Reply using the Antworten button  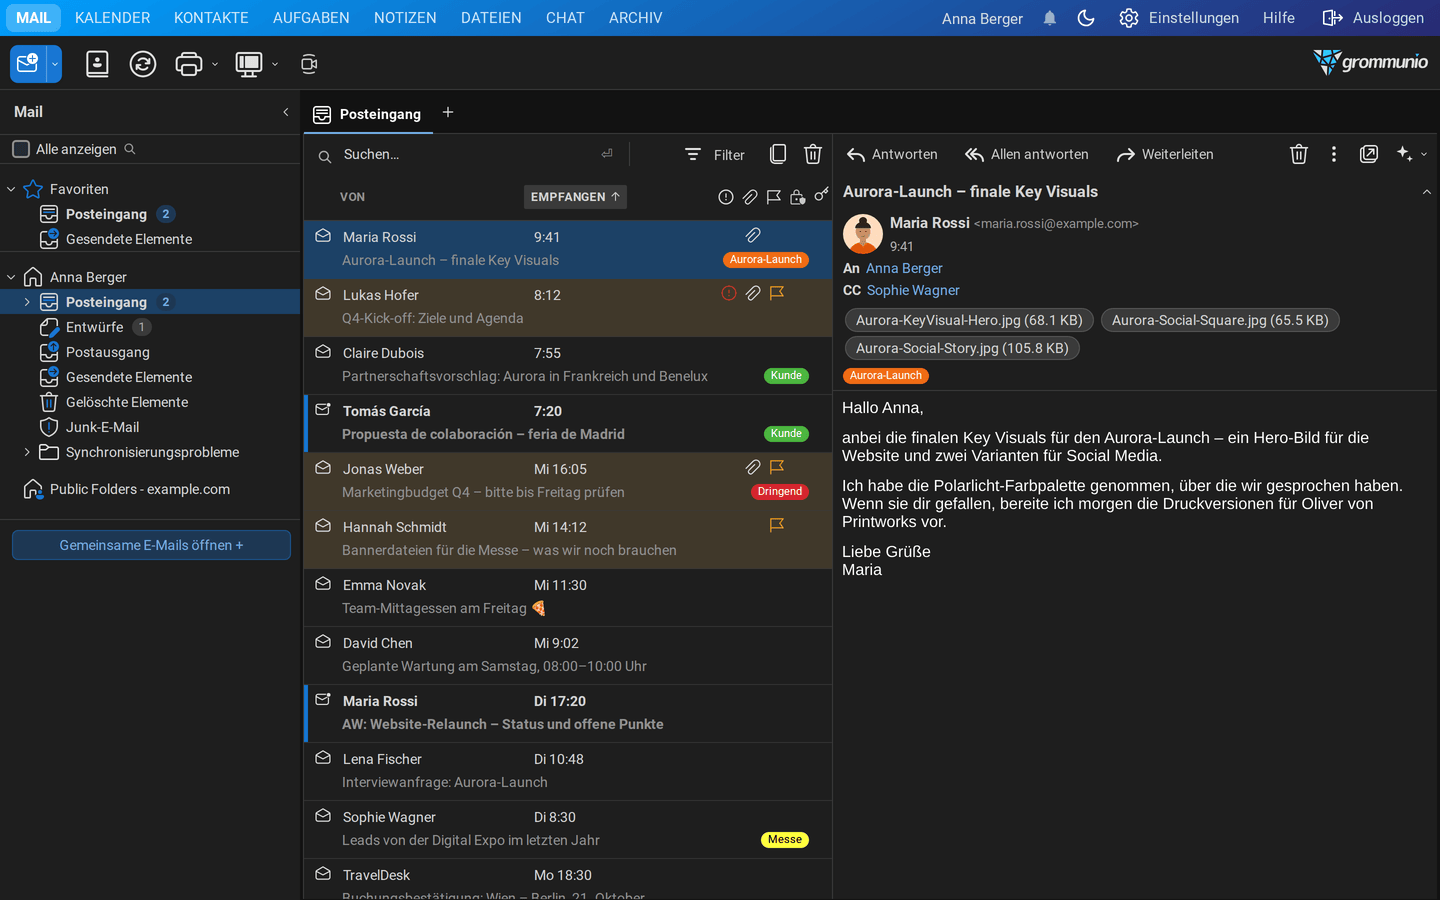pos(892,154)
